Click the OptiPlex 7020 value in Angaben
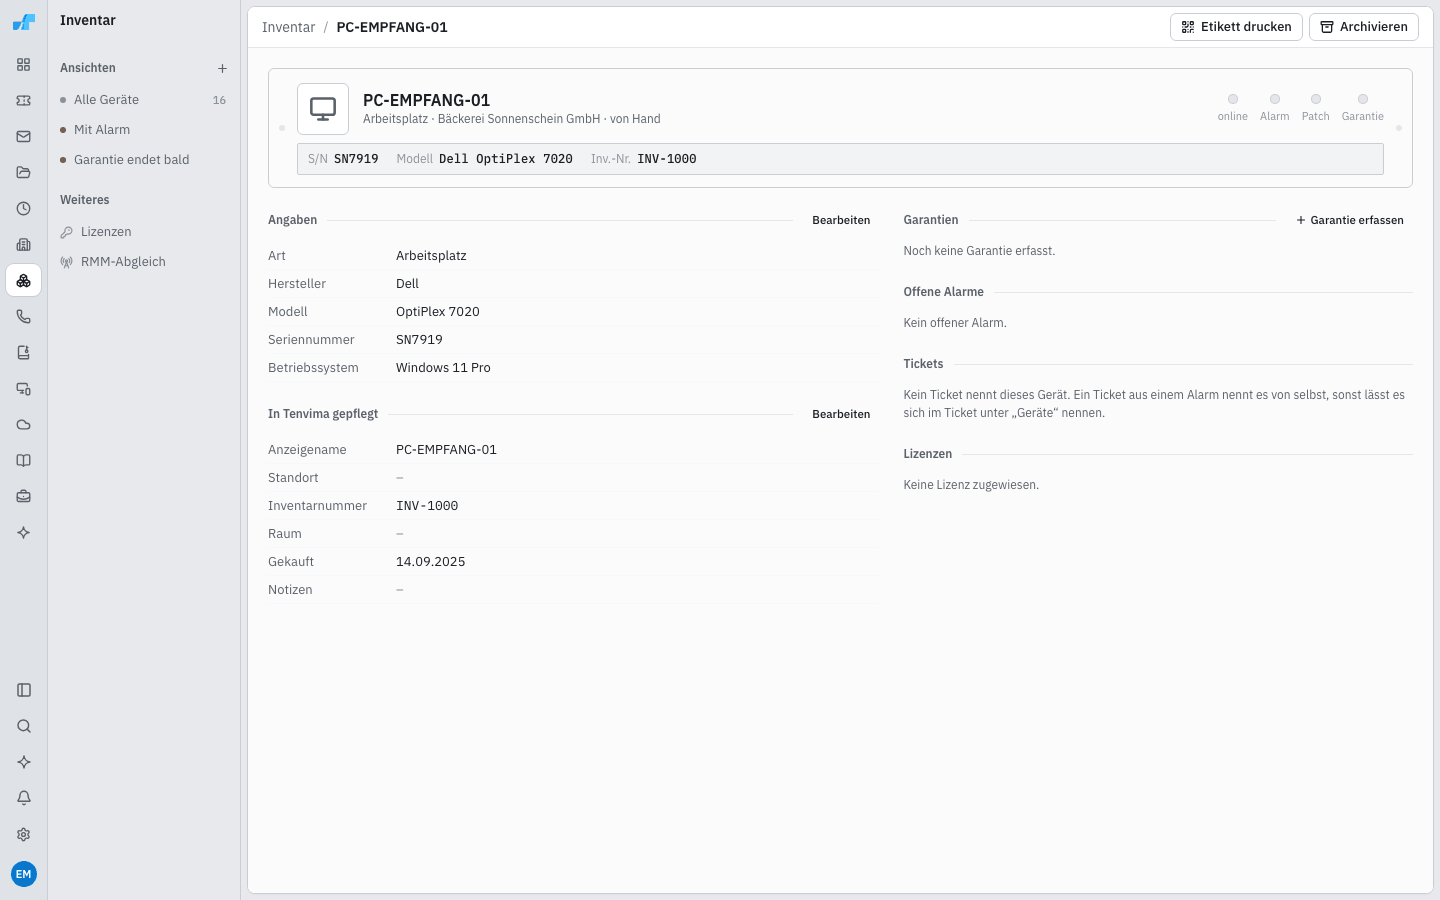1440x900 pixels. pyautogui.click(x=438, y=312)
